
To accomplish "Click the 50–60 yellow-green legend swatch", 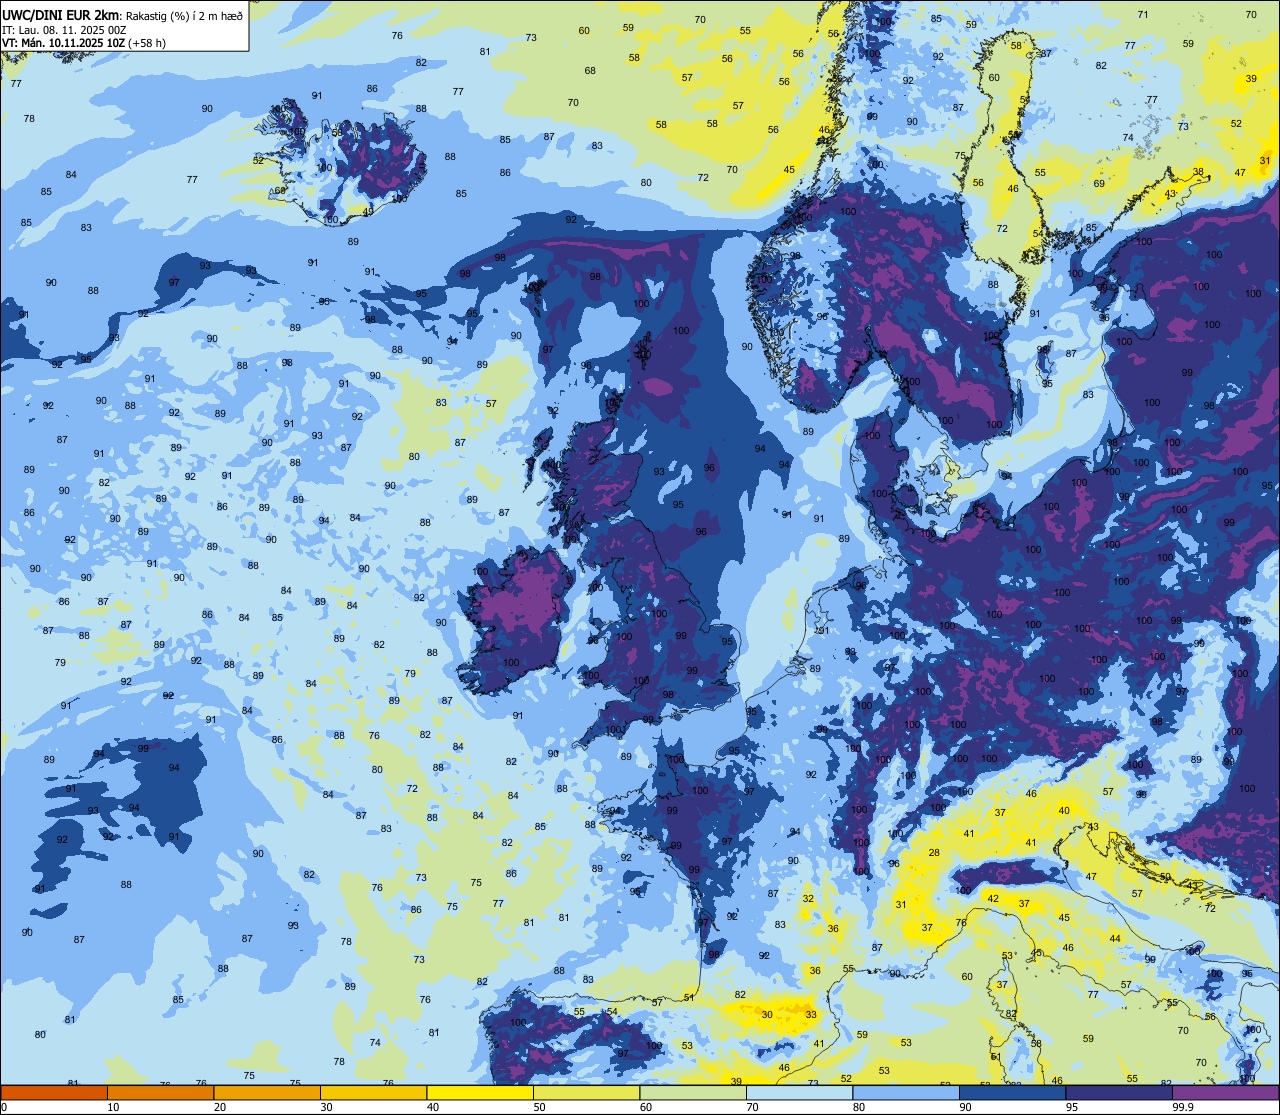I will pyautogui.click(x=586, y=1092).
